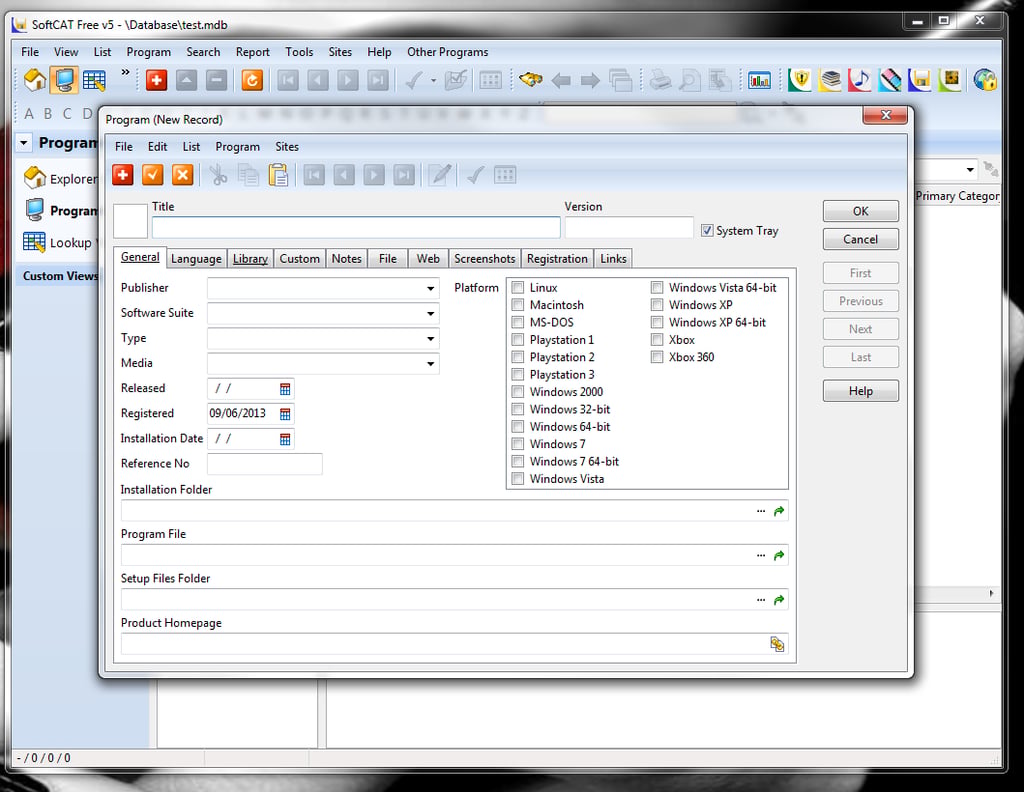Toggle the System Tray checkbox
Screen dimensions: 1024x792
click(707, 230)
